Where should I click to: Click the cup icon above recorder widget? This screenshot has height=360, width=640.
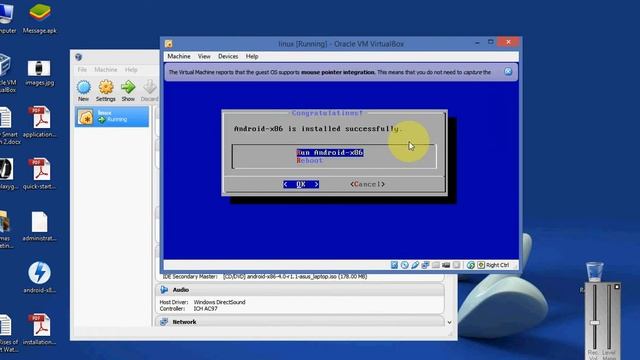(594, 272)
